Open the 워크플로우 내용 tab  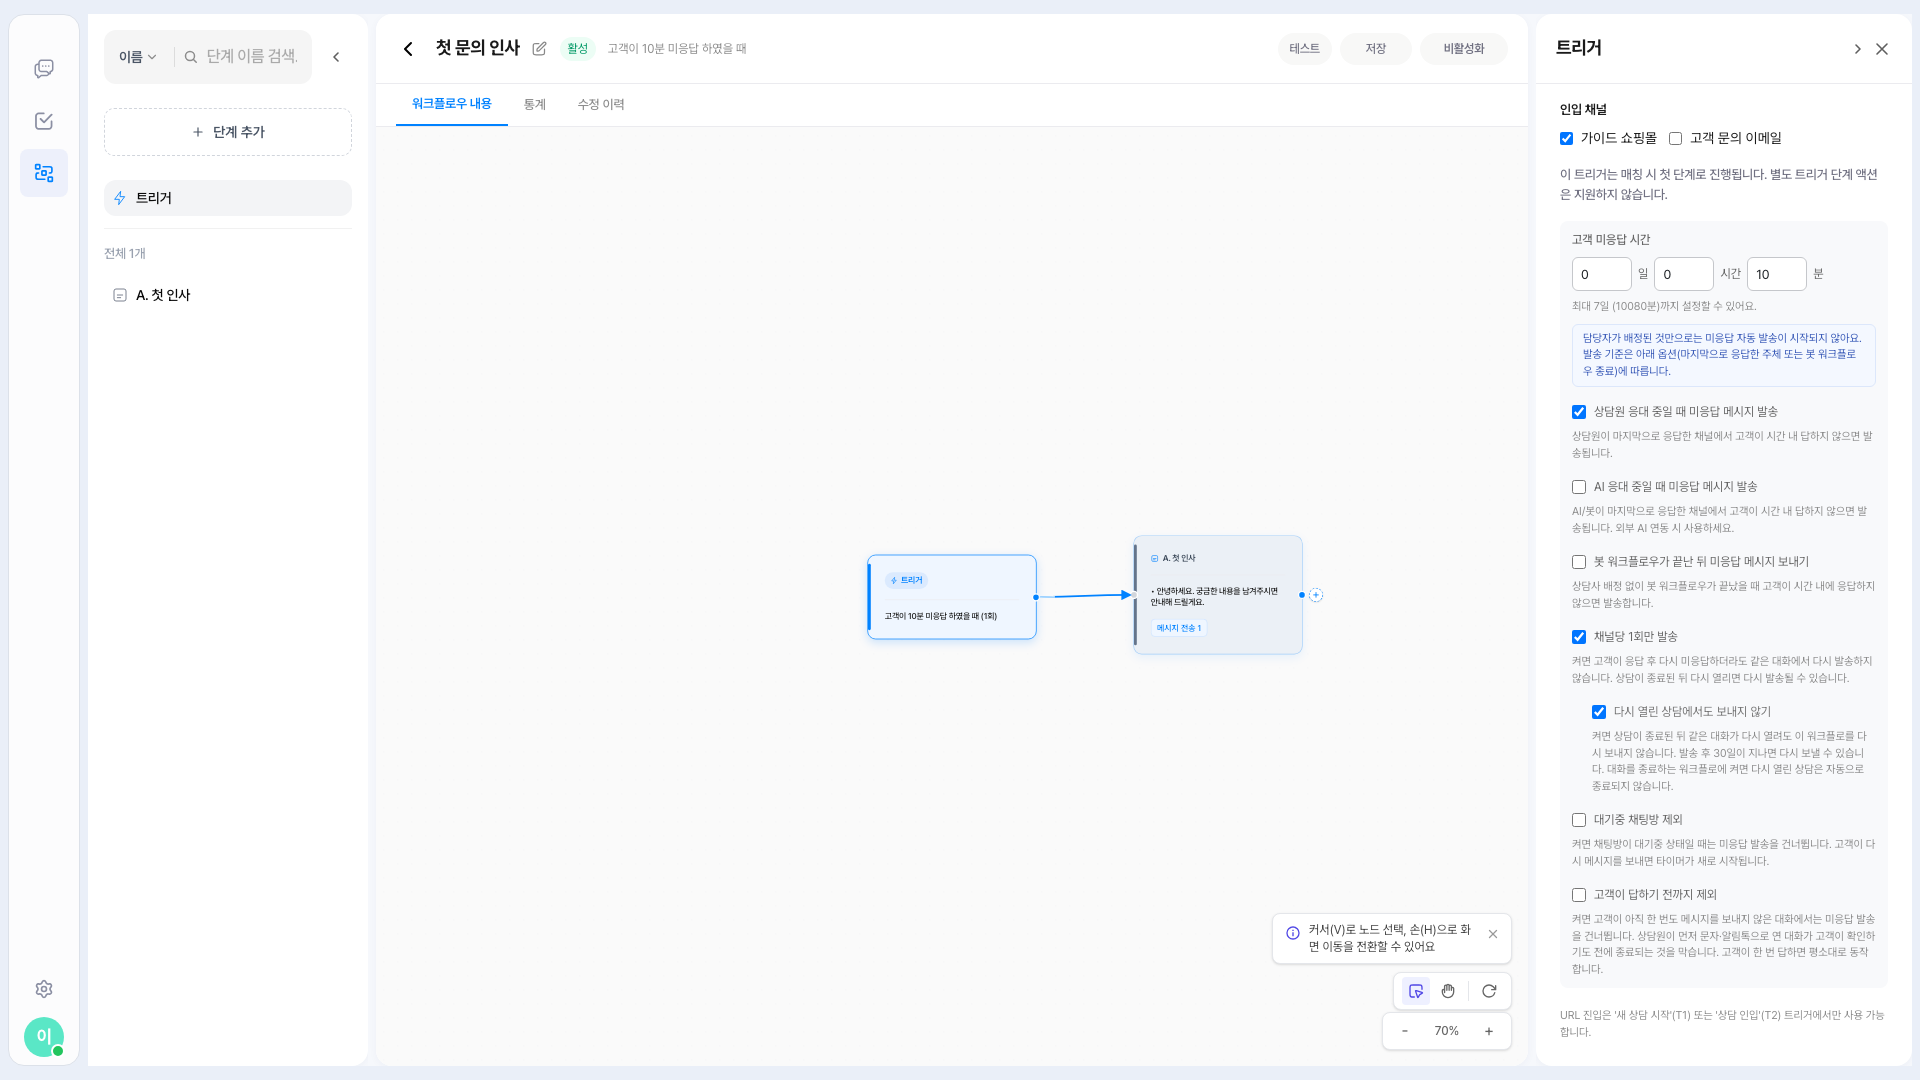pos(452,104)
